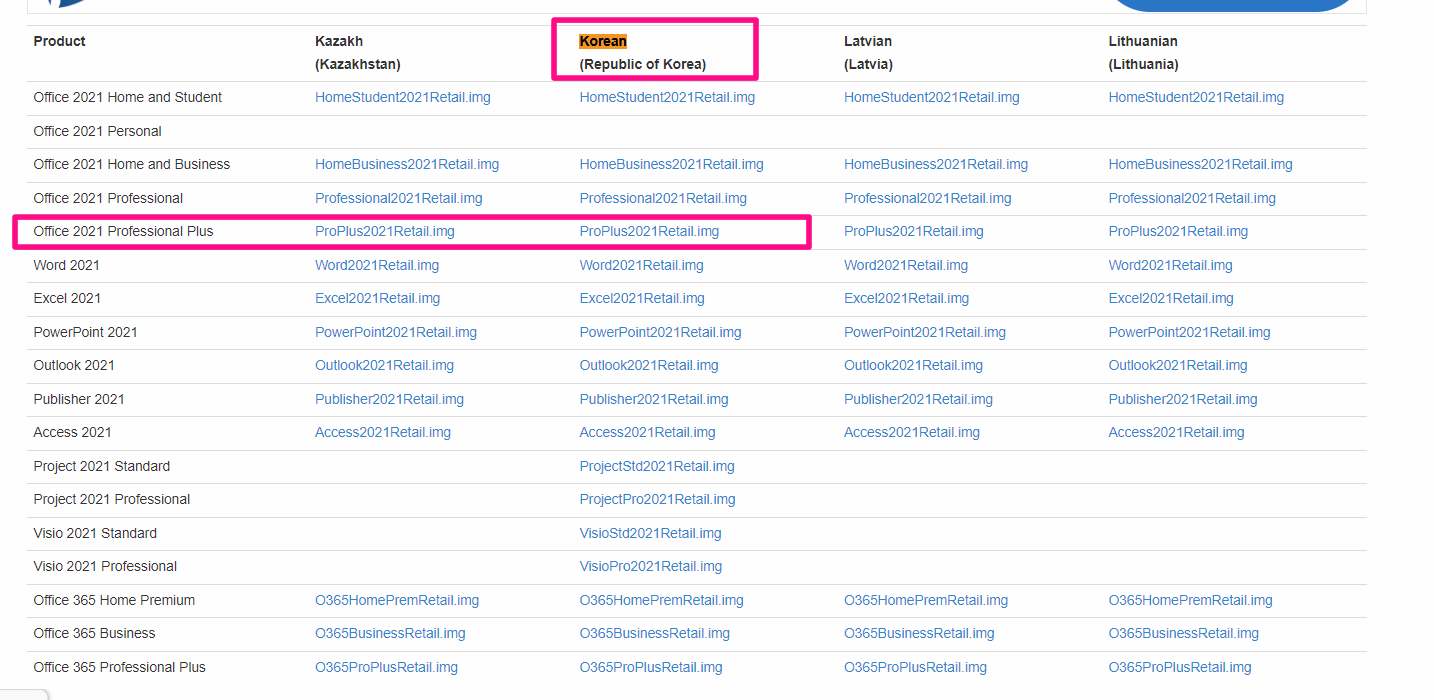Viewport: 1434px width, 700px height.
Task: Get Latvian Word2021Retail.img
Action: 906,265
